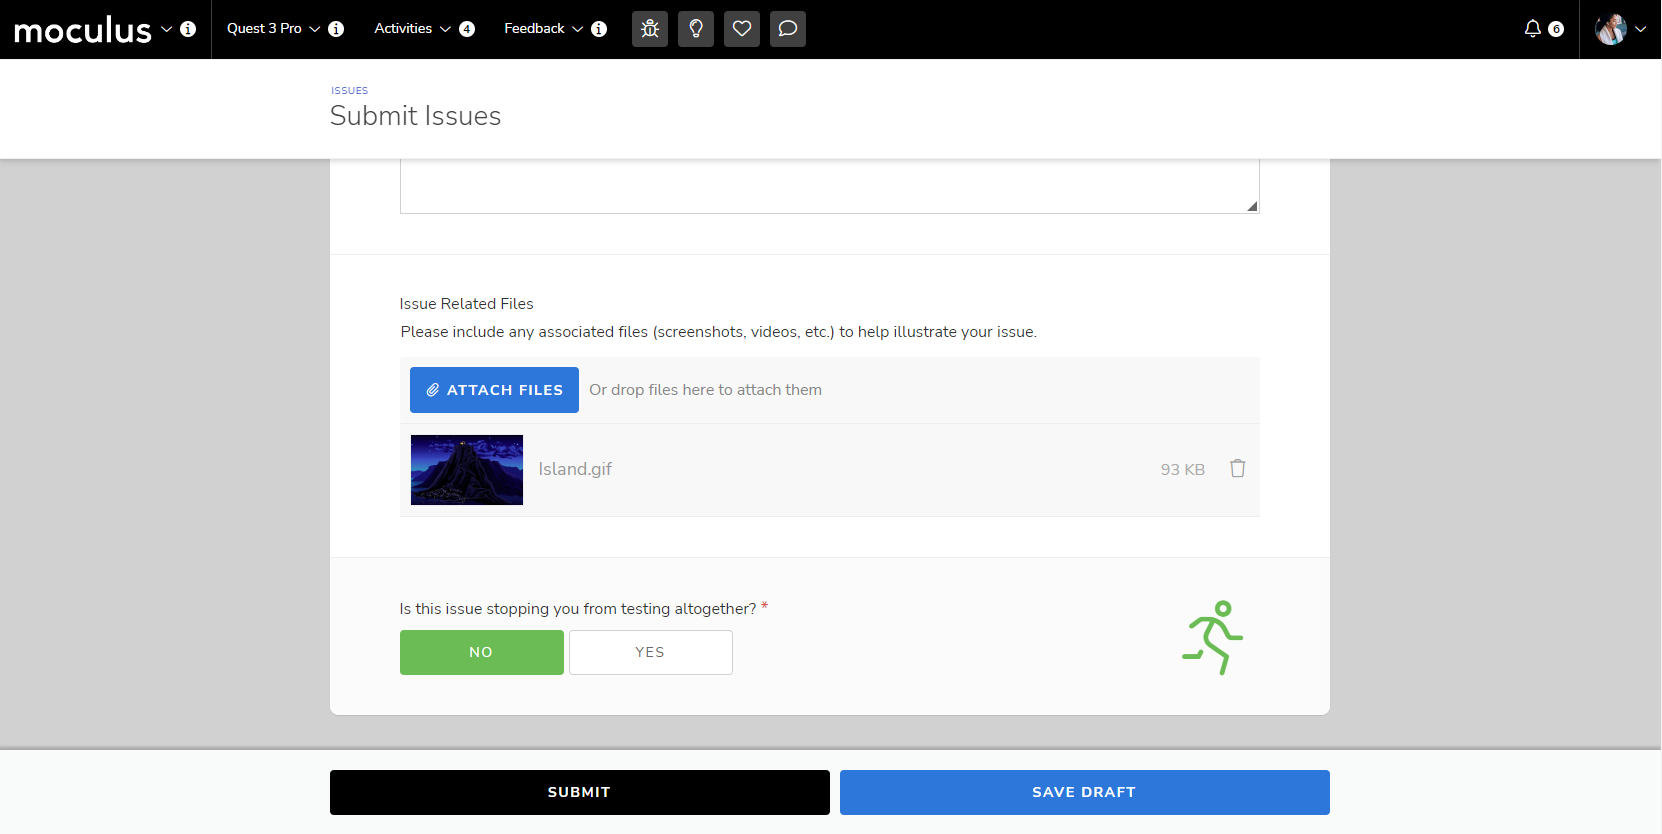This screenshot has width=1662, height=834.
Task: Open the Activities menu
Action: pos(412,29)
